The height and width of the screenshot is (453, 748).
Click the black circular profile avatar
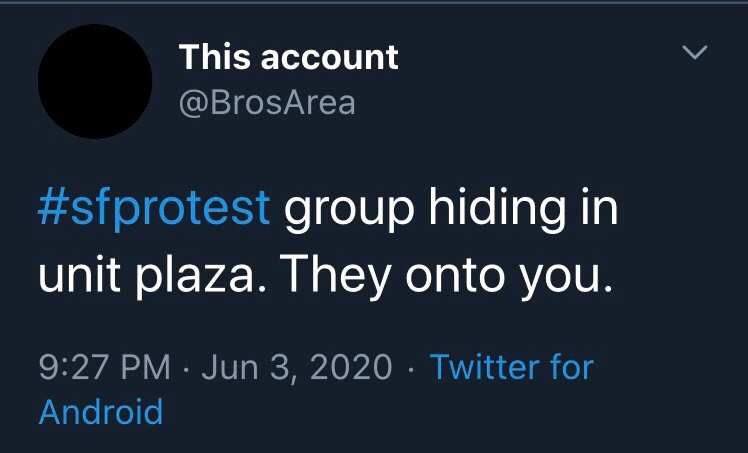tap(95, 81)
